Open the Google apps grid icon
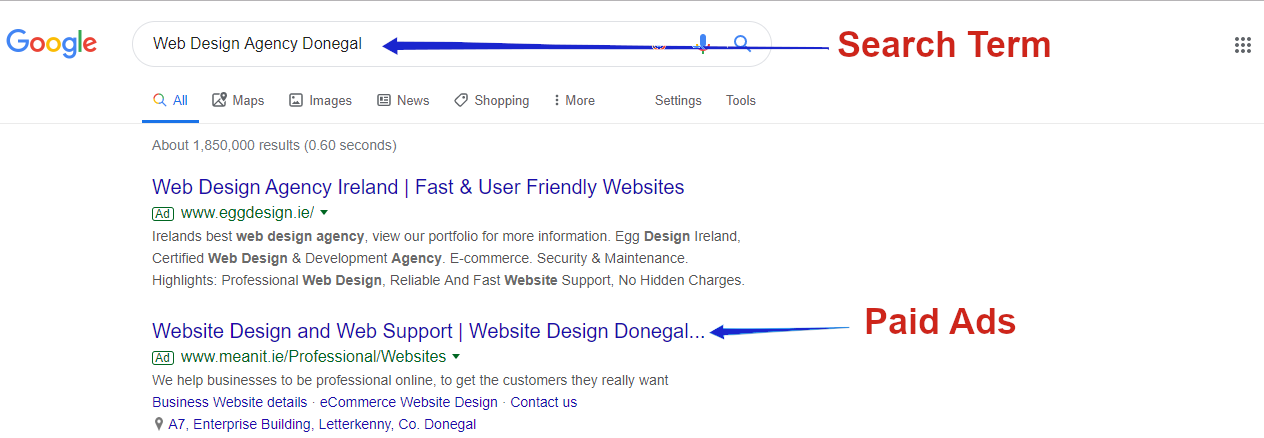The height and width of the screenshot is (438, 1264). pos(1243,45)
